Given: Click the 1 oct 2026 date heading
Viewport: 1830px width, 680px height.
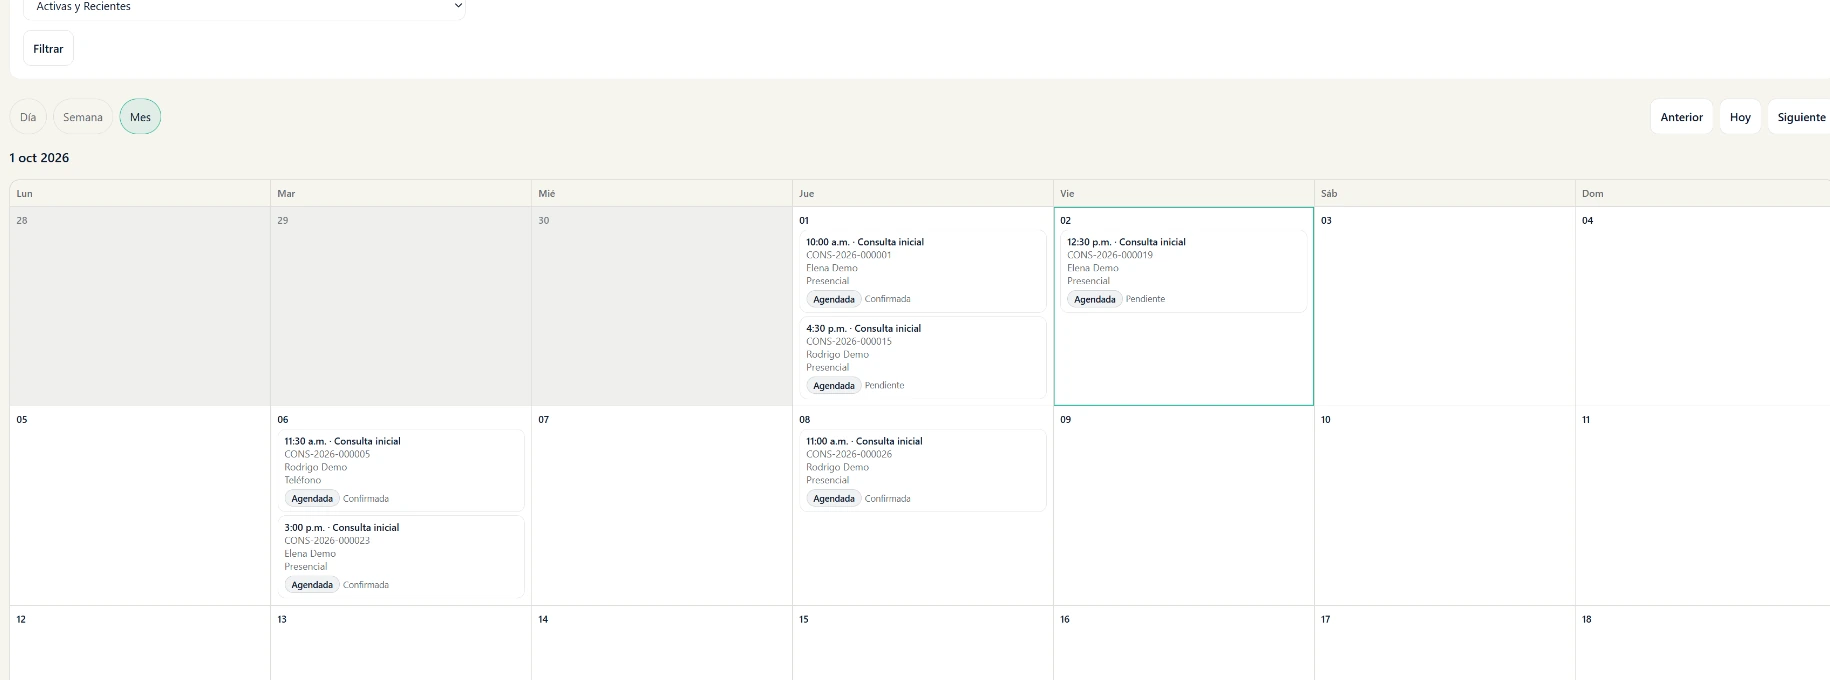Looking at the screenshot, I should (x=39, y=158).
